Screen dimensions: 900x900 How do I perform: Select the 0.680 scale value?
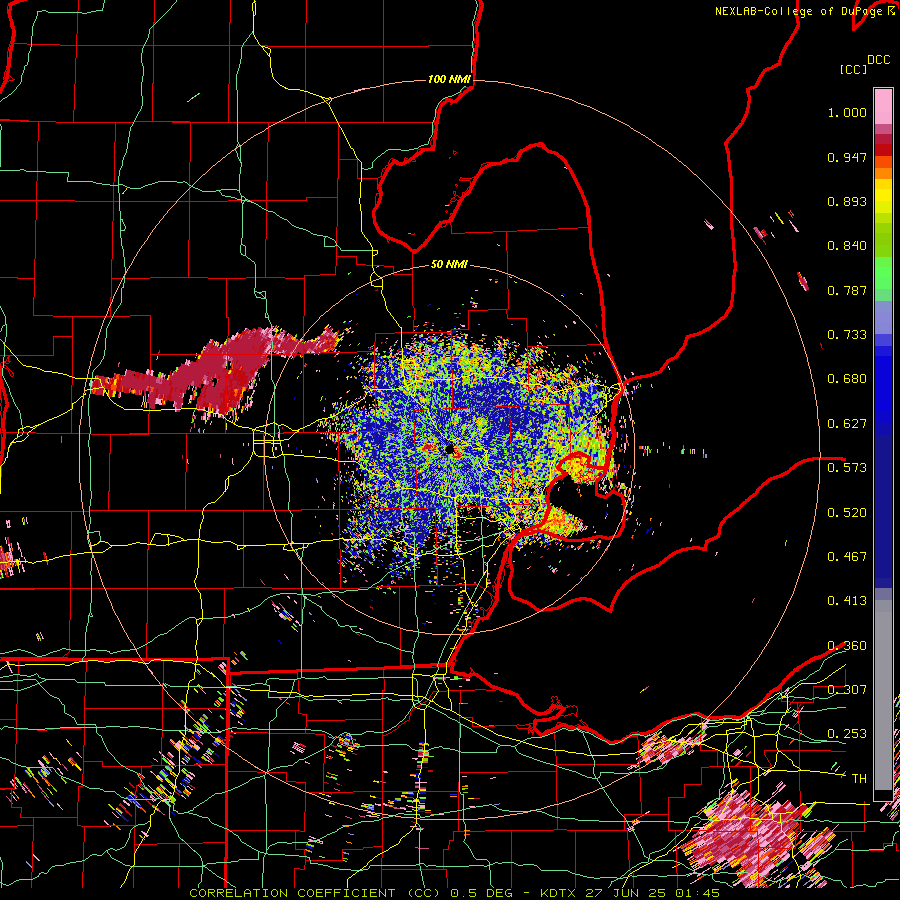[x=847, y=379]
